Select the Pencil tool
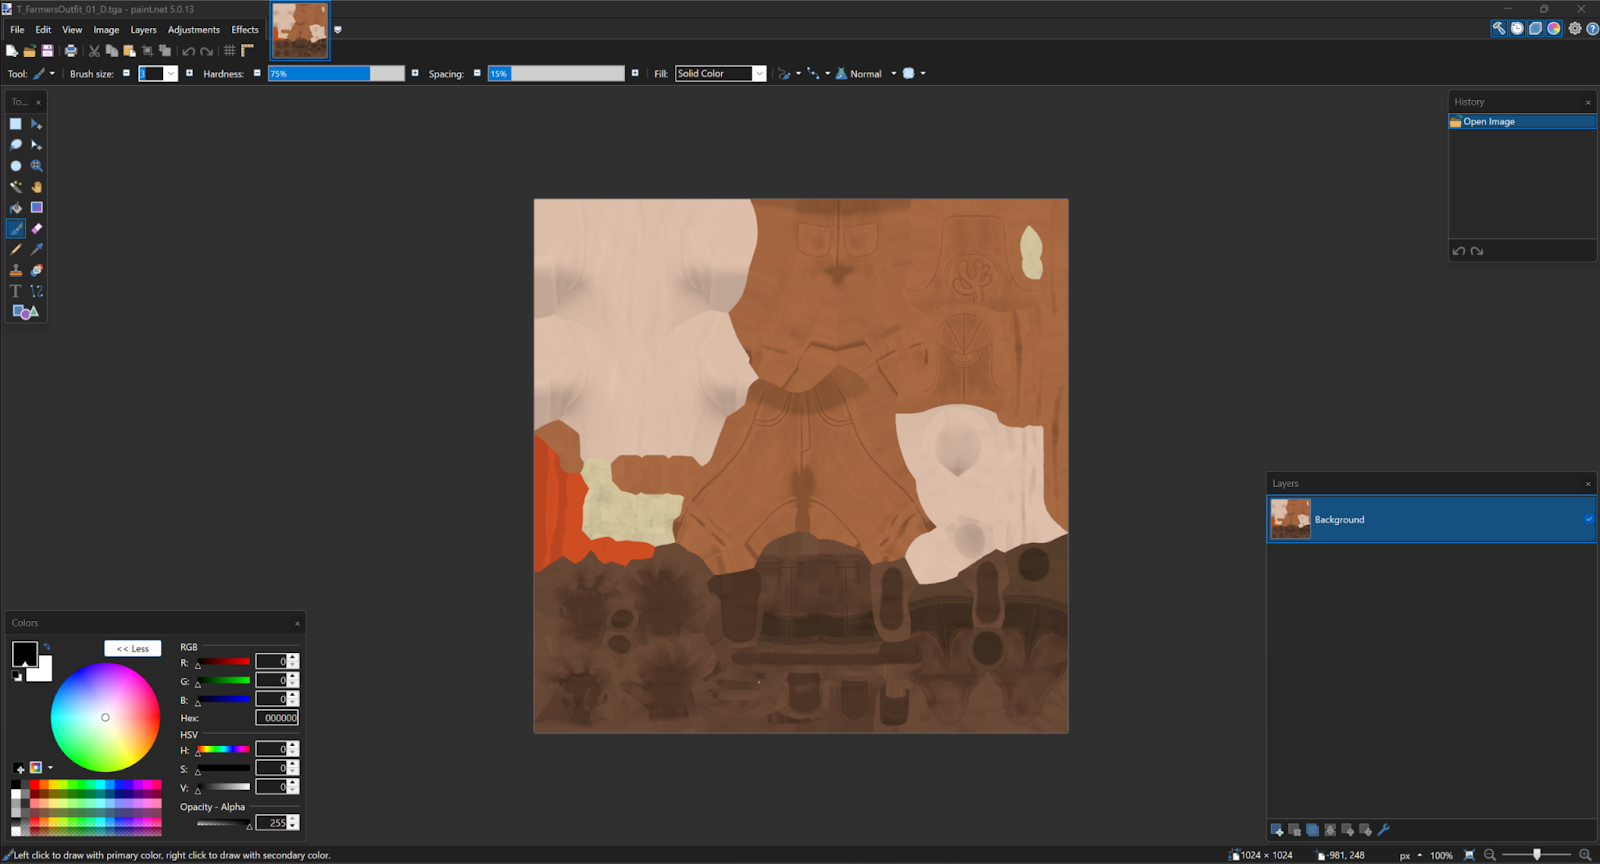This screenshot has width=1600, height=864. 16,250
